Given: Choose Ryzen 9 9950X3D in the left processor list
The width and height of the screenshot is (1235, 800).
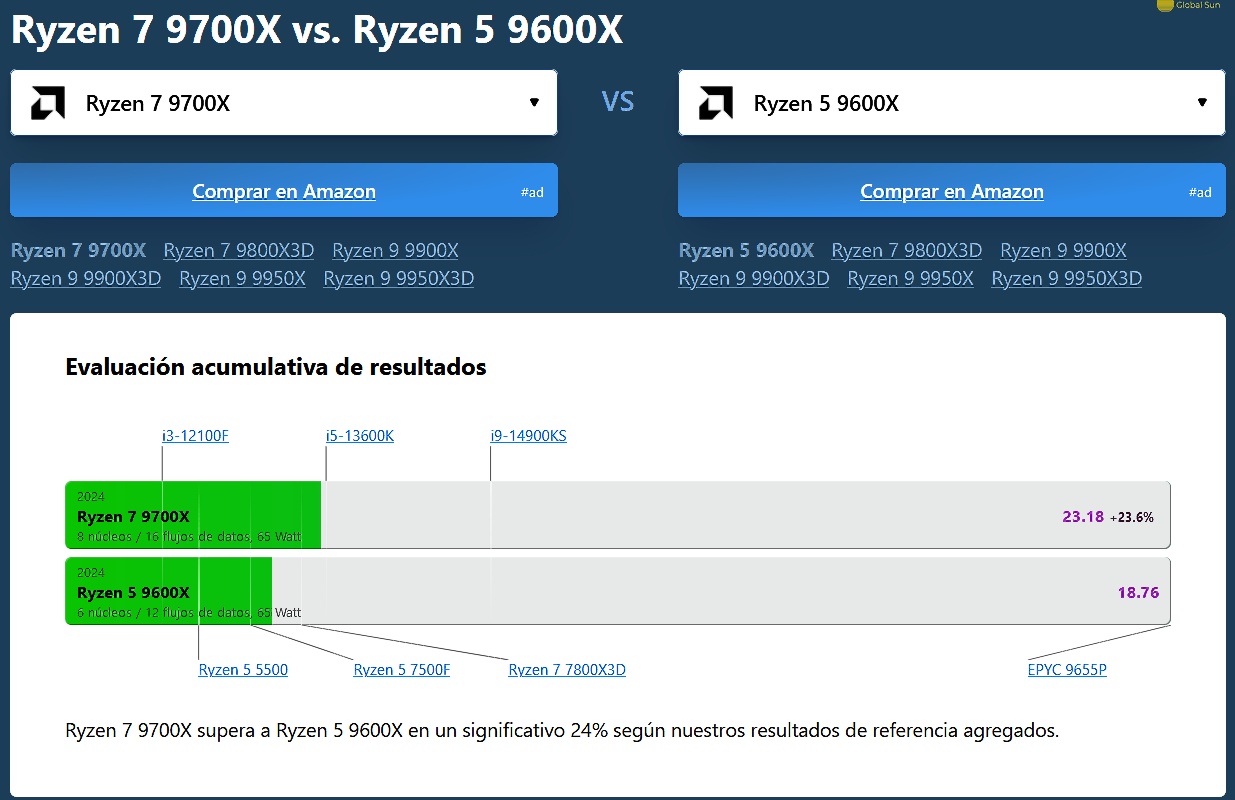Looking at the screenshot, I should 399,278.
